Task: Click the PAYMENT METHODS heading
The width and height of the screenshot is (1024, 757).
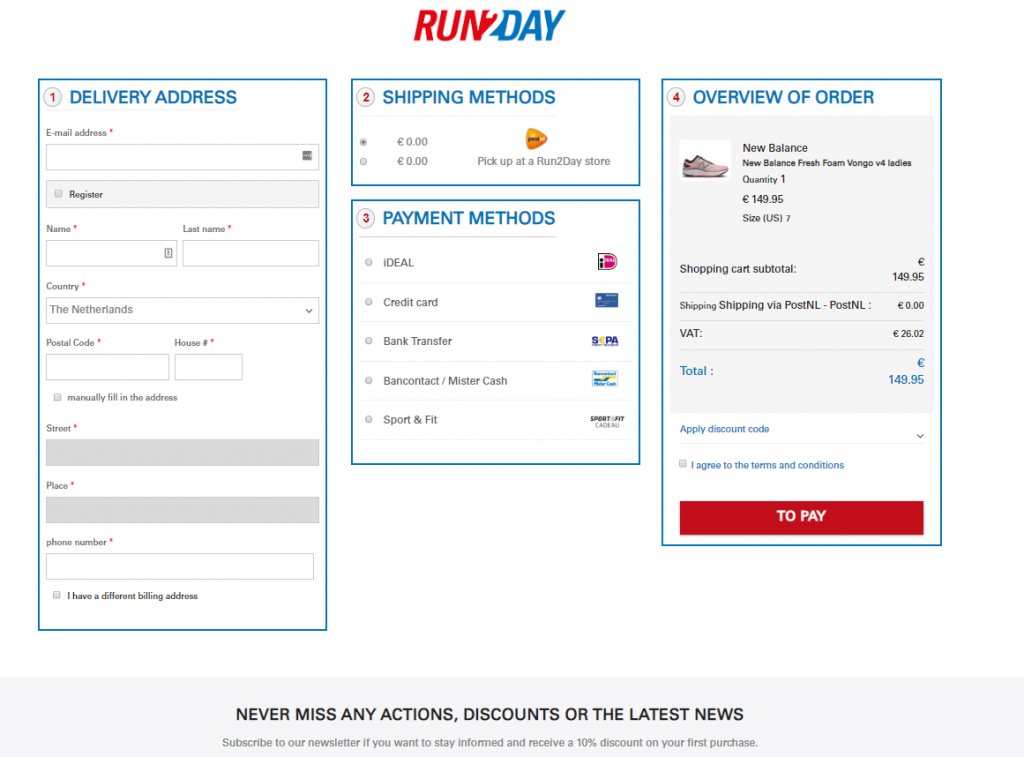Action: (469, 218)
